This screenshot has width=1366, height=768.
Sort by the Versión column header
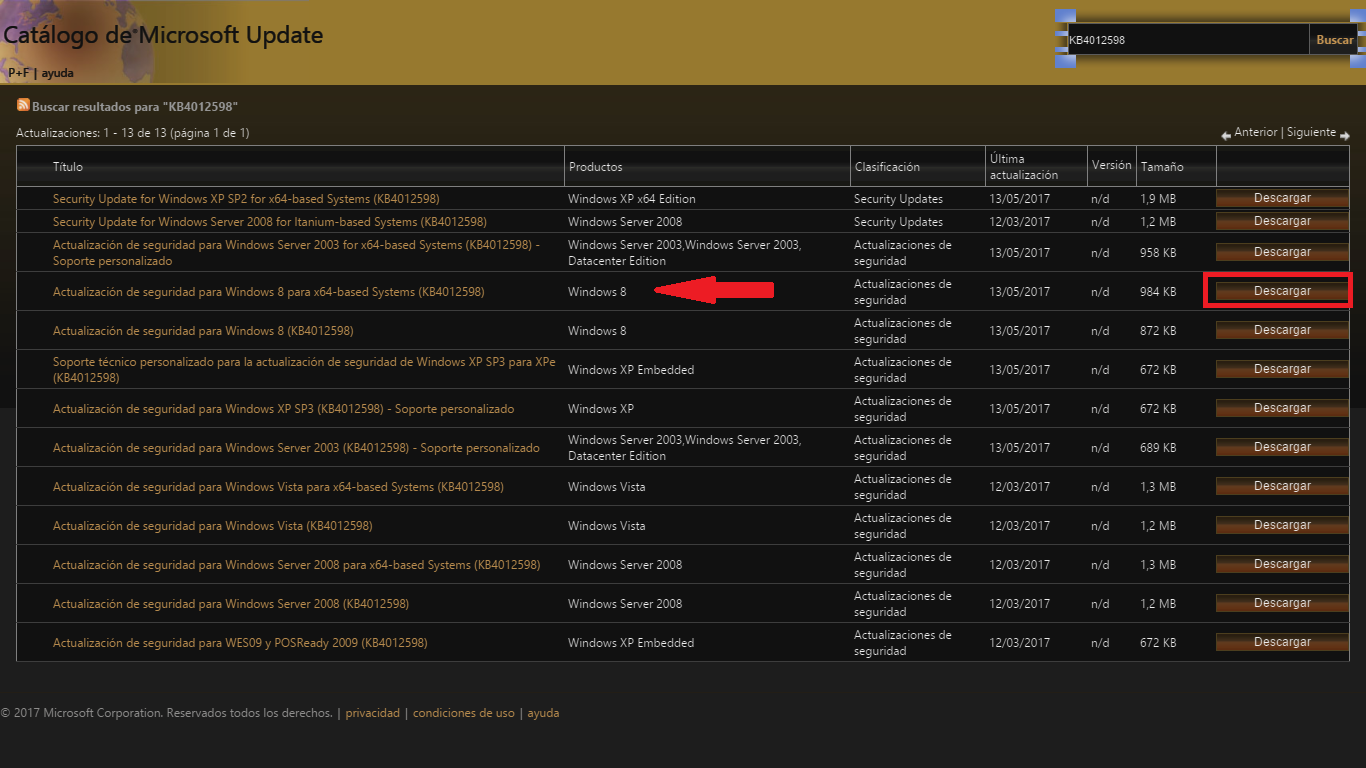tap(1112, 165)
